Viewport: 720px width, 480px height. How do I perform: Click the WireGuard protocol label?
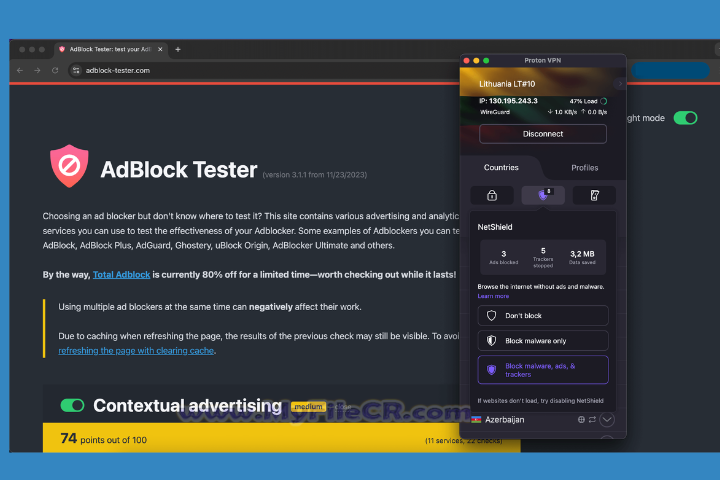[495, 112]
